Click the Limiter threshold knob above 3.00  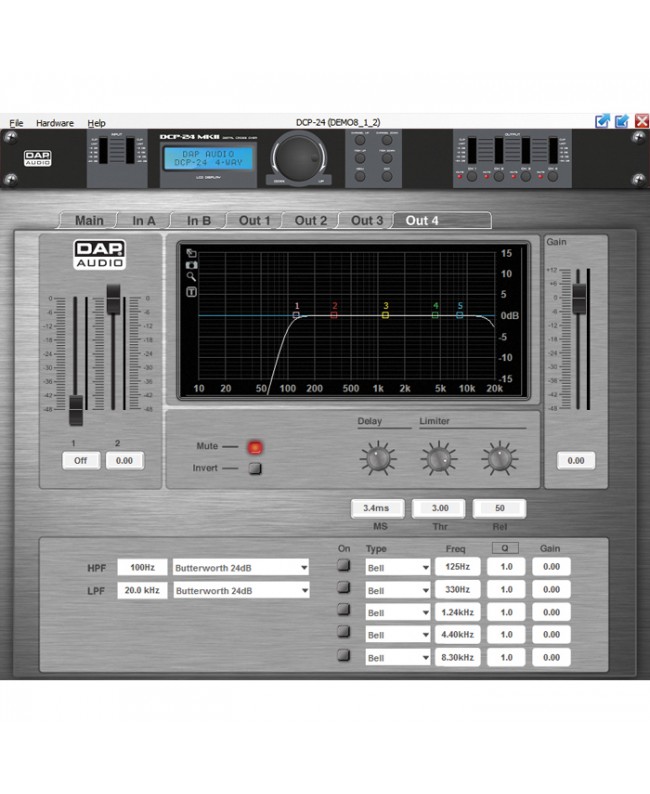point(439,458)
